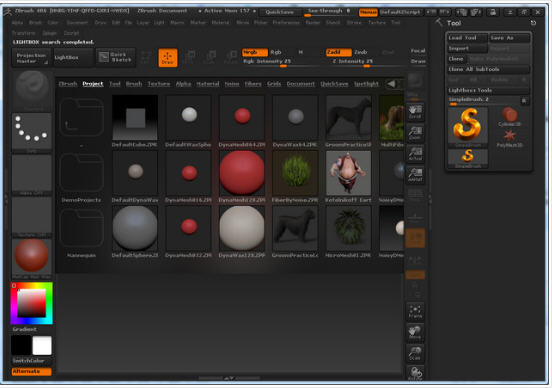Start Quick Sketch mode
Viewport: 552px width, 388px height.
pos(116,57)
